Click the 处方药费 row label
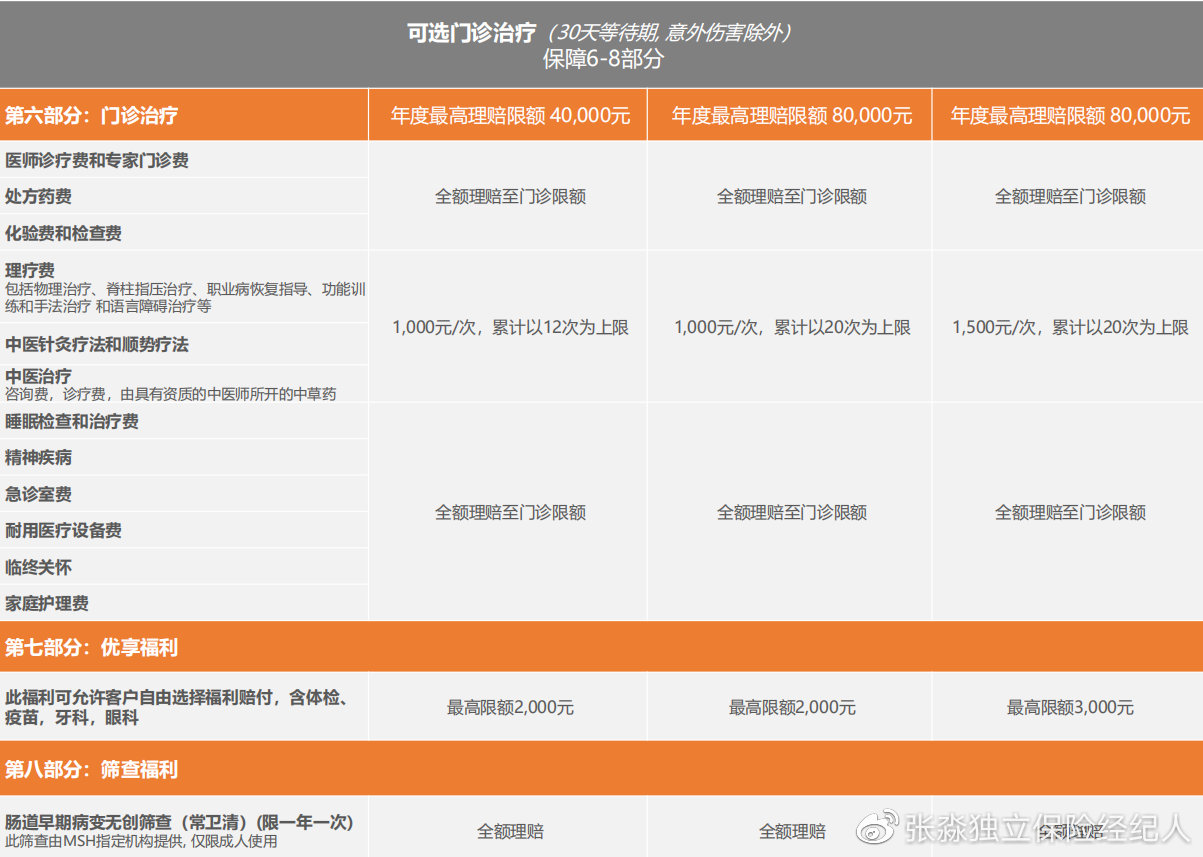Image resolution: width=1203 pixels, height=857 pixels. click(x=43, y=196)
